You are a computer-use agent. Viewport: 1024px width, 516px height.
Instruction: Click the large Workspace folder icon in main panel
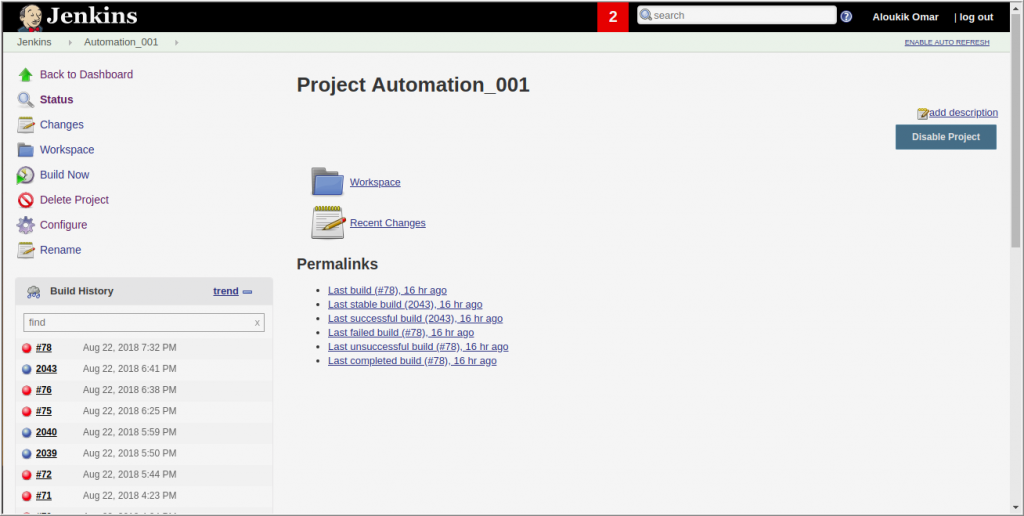(327, 182)
